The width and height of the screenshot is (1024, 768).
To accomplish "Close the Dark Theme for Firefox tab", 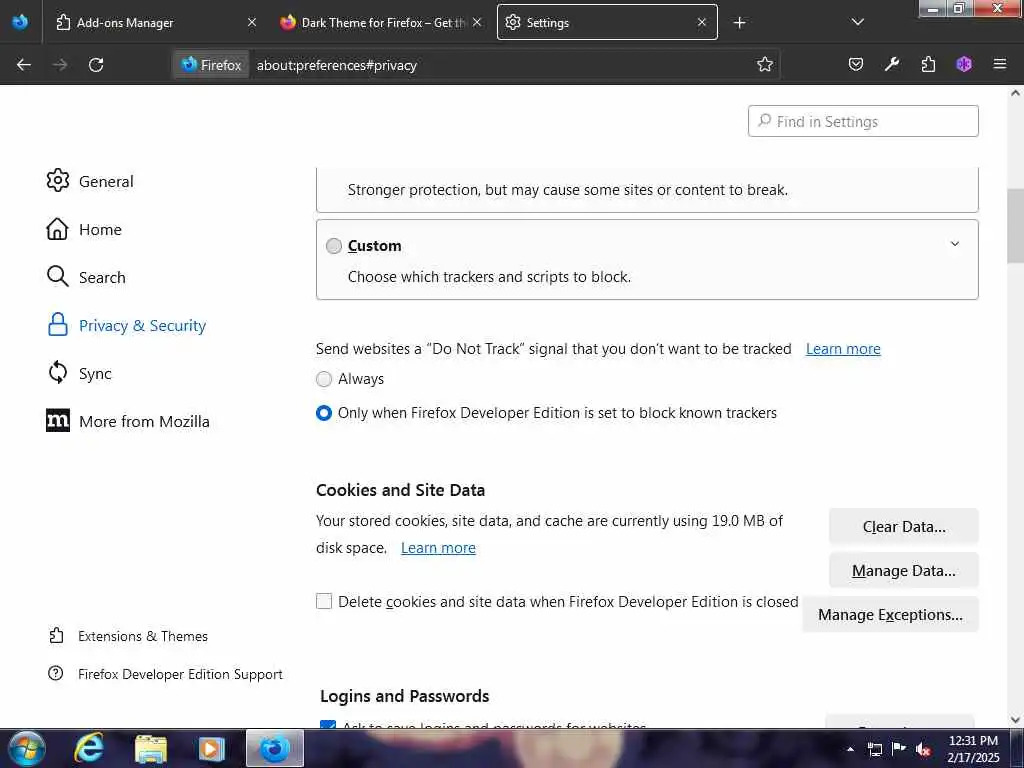I will (477, 22).
